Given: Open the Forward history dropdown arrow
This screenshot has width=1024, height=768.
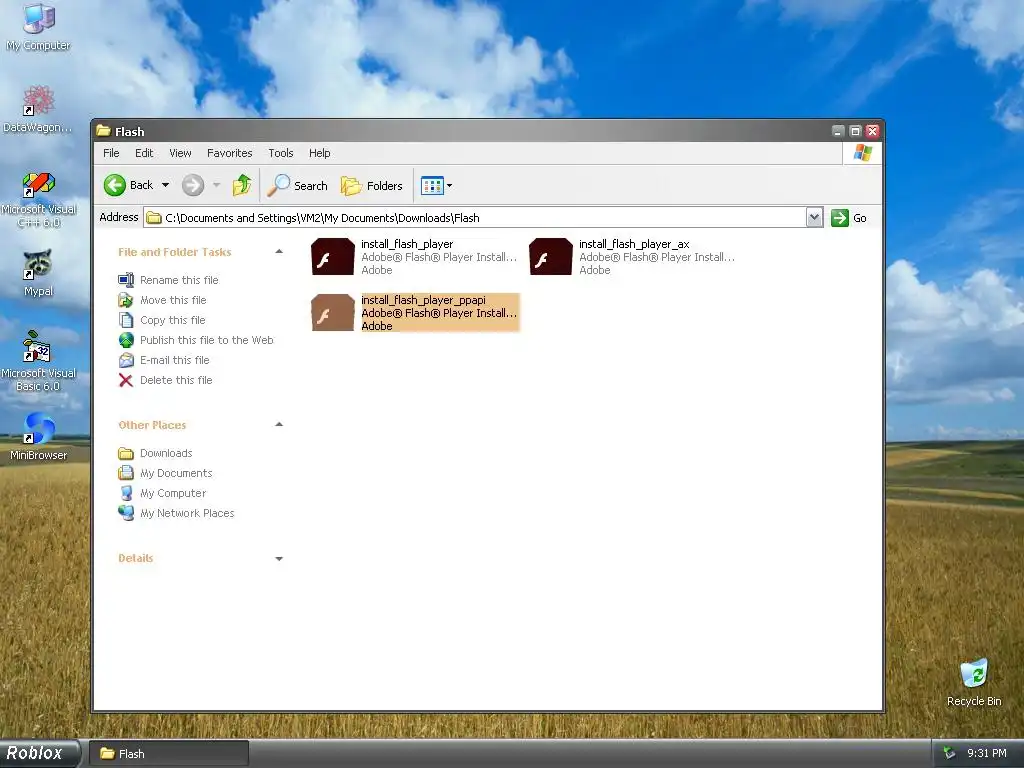Looking at the screenshot, I should pos(216,185).
